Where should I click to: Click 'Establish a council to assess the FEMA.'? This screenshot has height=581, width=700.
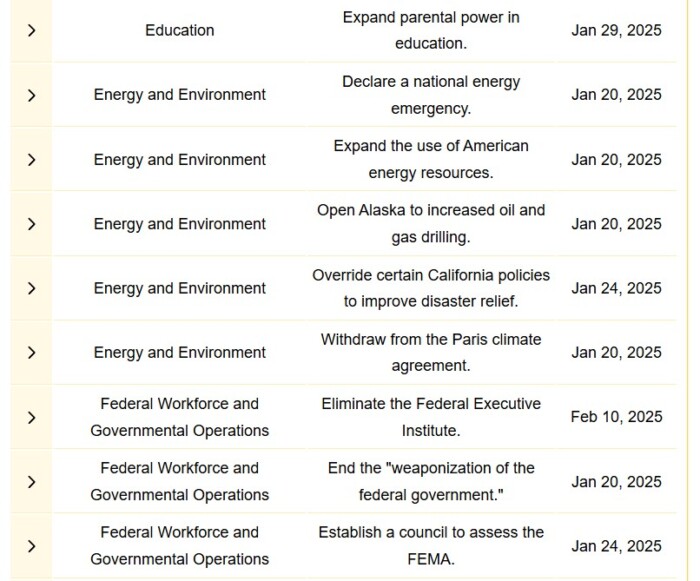pyautogui.click(x=431, y=546)
